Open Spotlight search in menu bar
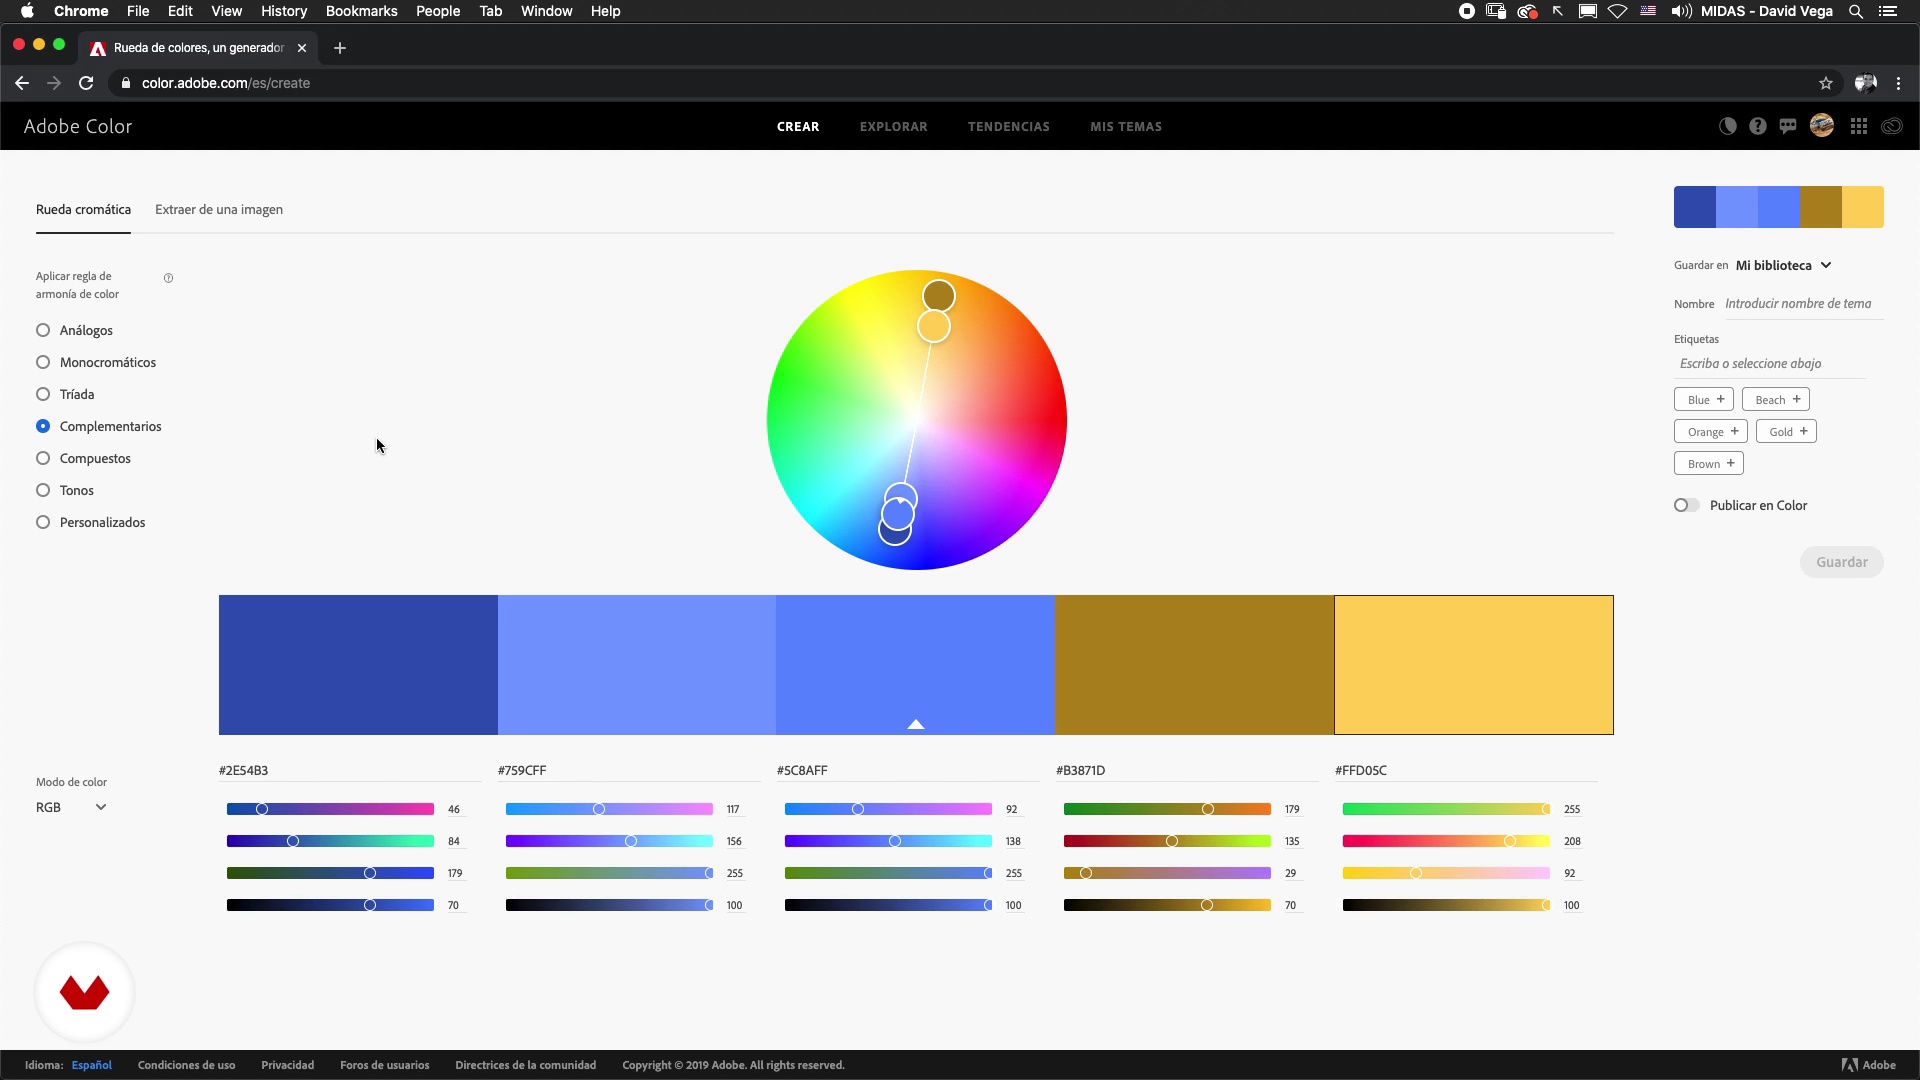This screenshot has width=1920, height=1080. [x=1856, y=11]
